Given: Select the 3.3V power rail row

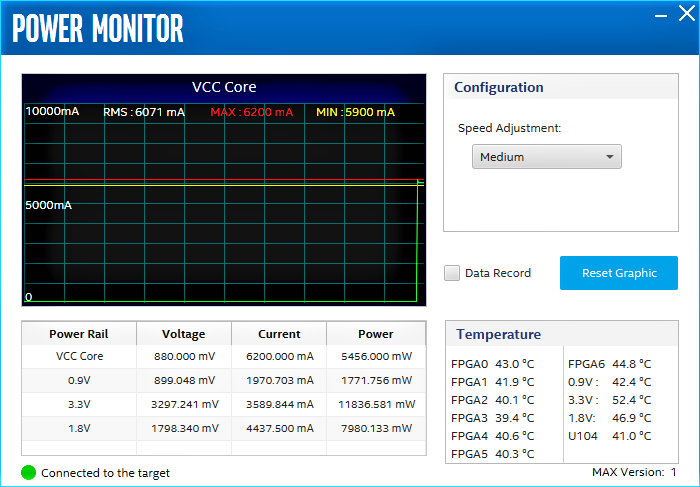Looking at the screenshot, I should 79,404.
